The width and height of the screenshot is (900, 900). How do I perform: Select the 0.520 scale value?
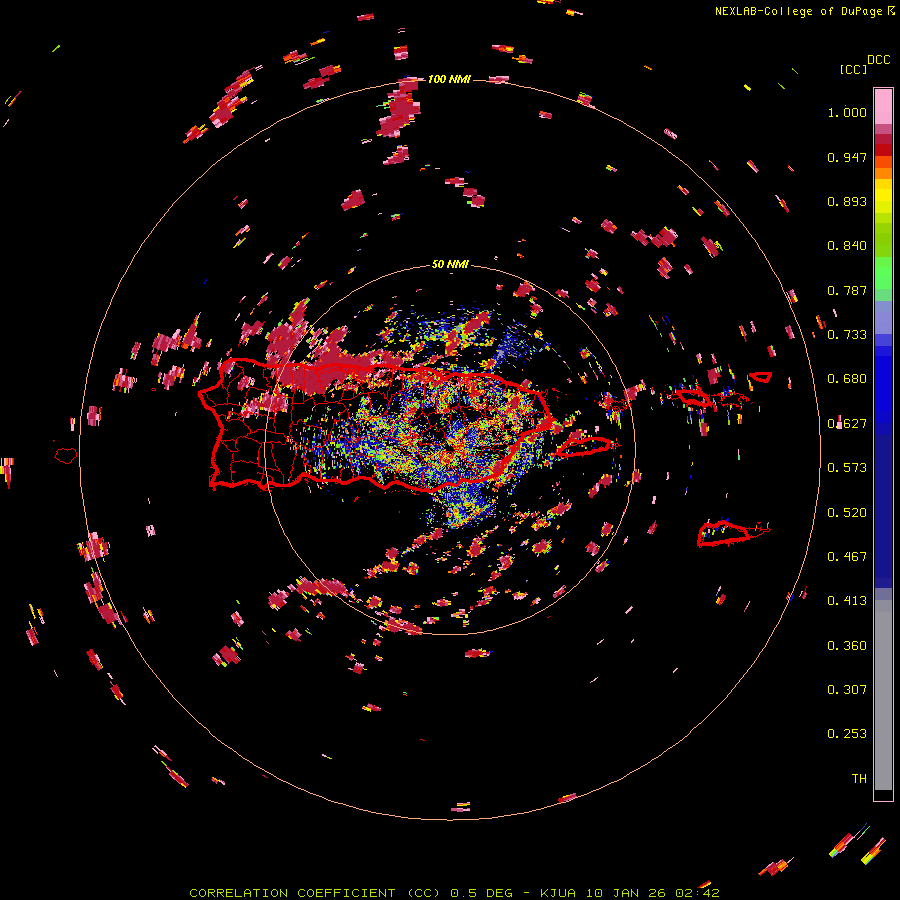[x=847, y=513]
